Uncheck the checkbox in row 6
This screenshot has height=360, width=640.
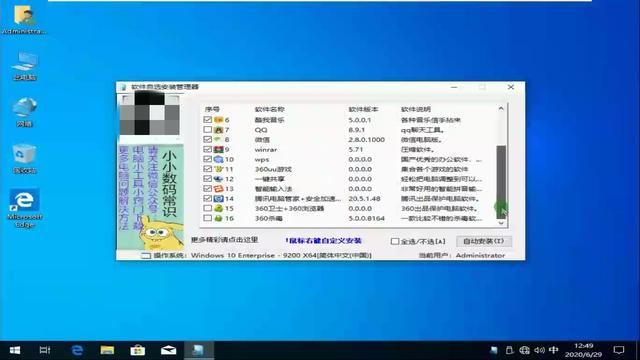pos(207,120)
